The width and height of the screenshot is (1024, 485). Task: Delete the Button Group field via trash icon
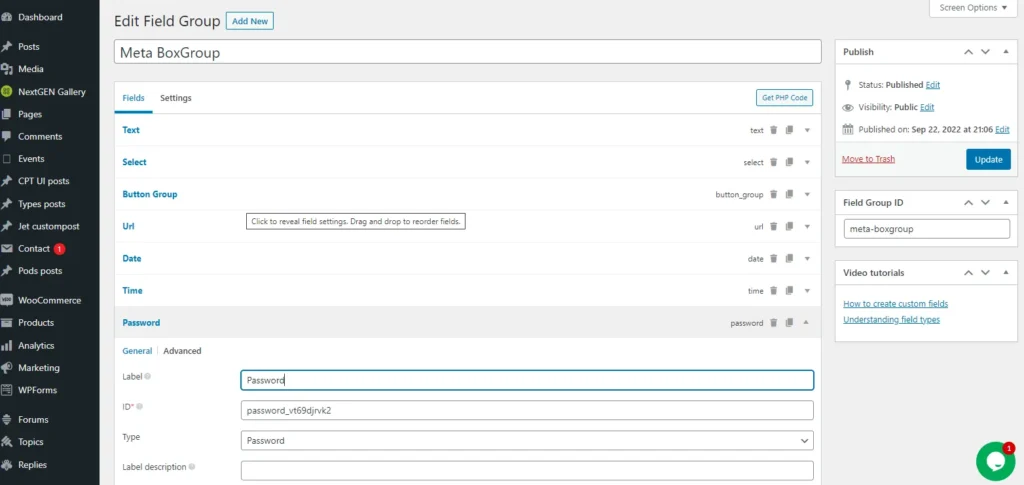click(x=773, y=194)
